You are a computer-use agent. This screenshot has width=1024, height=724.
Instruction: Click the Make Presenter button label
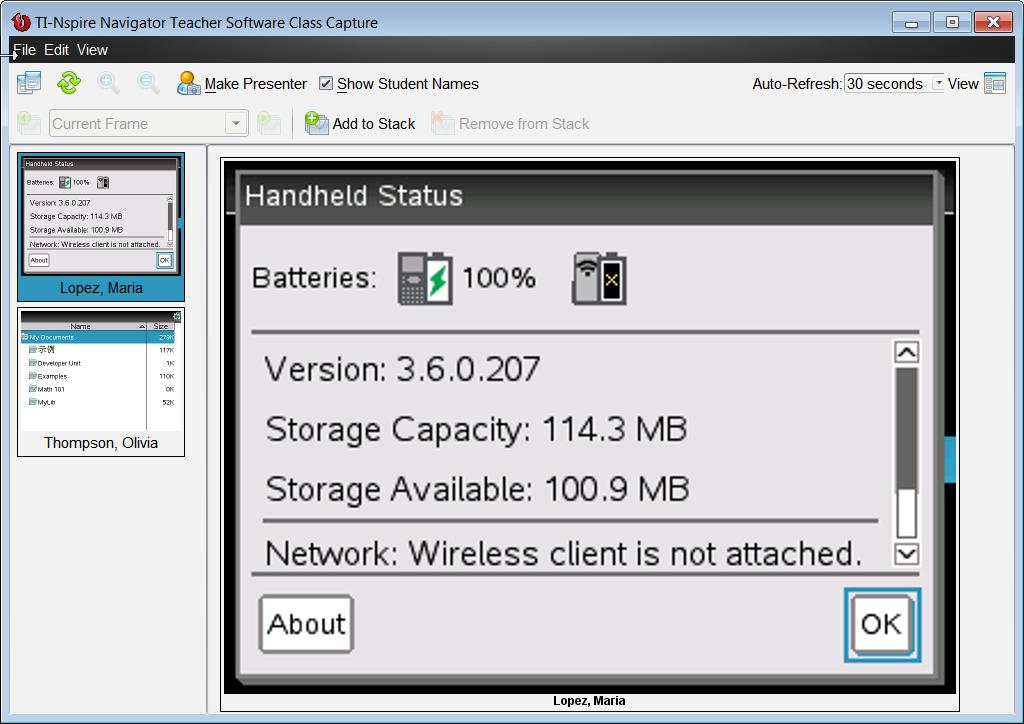pos(255,84)
